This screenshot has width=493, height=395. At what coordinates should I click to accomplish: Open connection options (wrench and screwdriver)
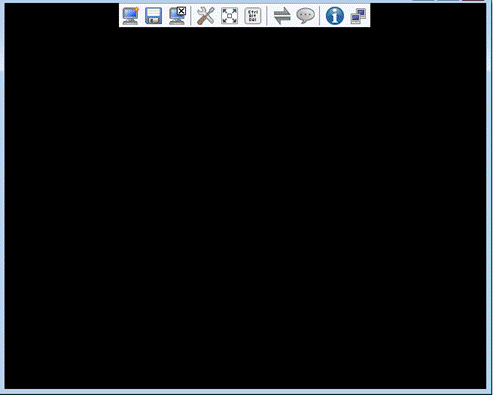tap(206, 16)
